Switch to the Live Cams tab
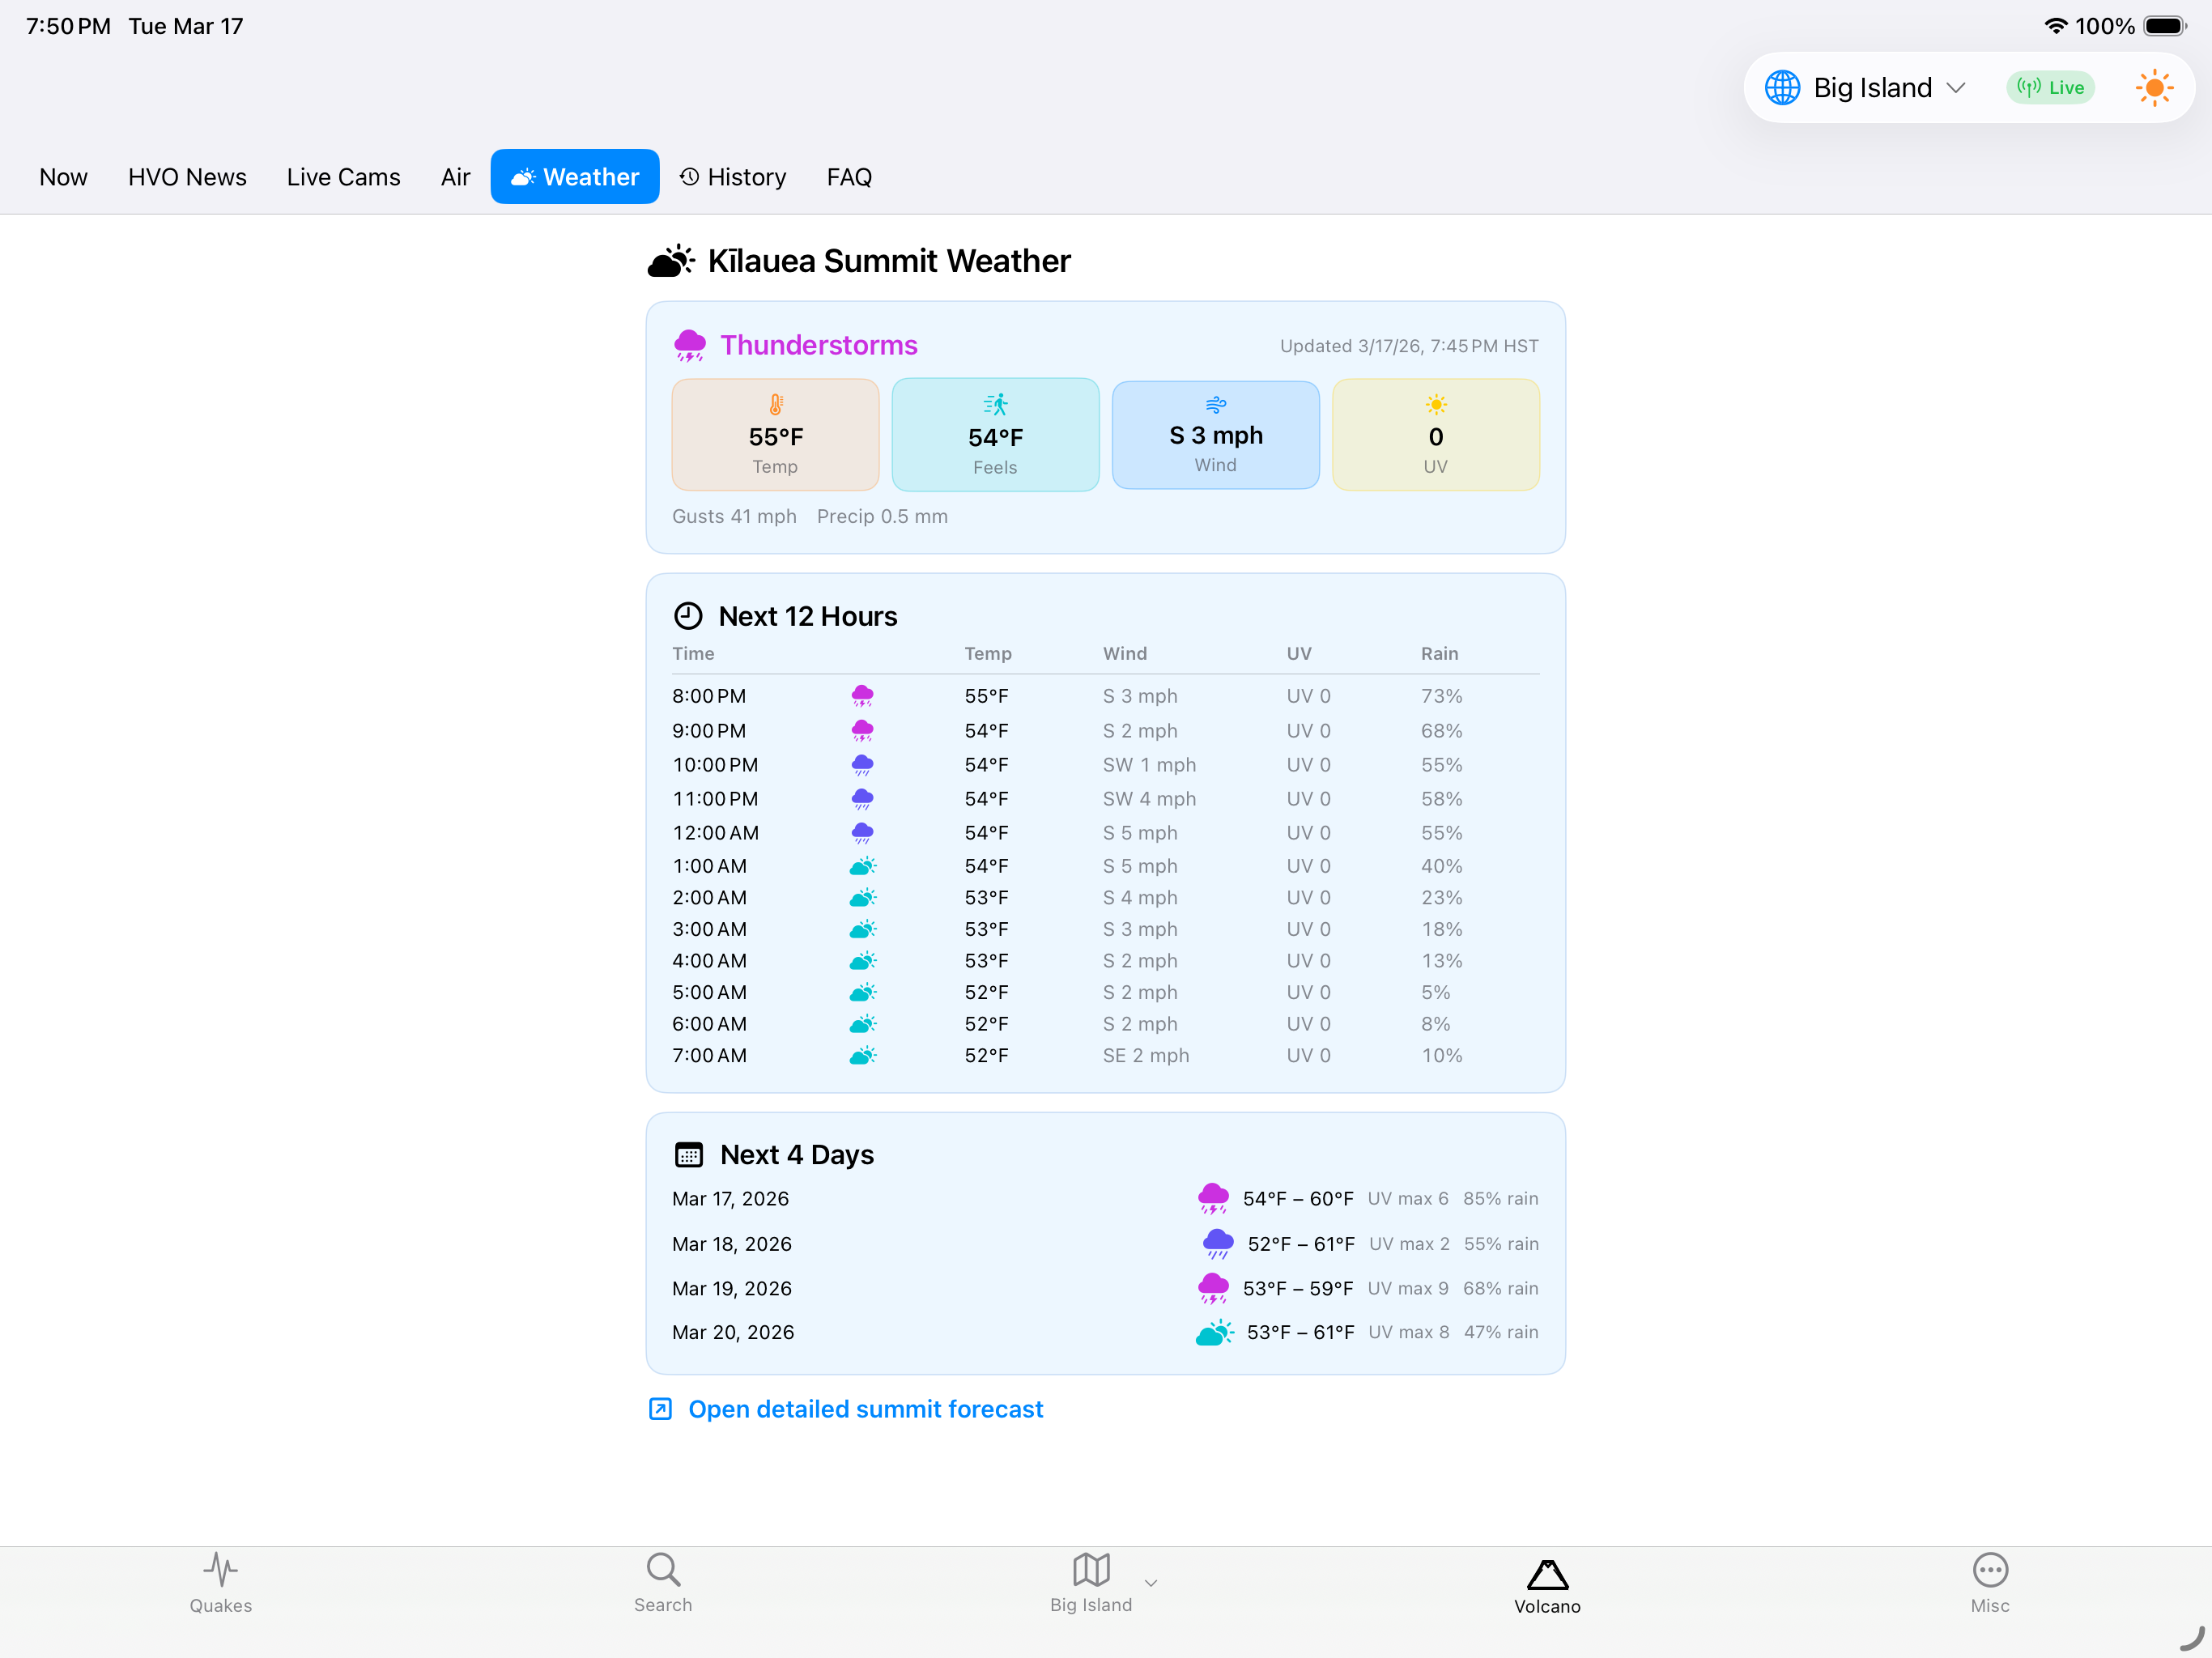The width and height of the screenshot is (2212, 1658). click(x=343, y=177)
